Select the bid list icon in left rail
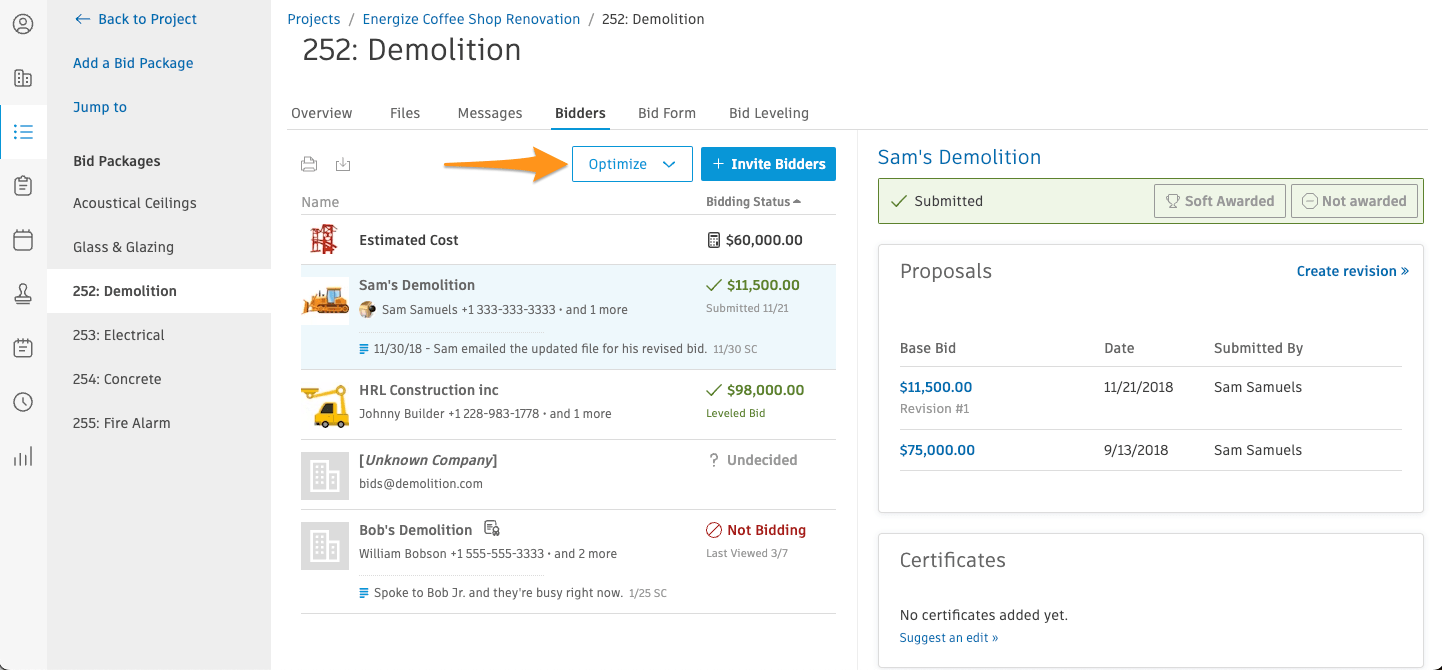Screen dimensions: 1442x670 point(23,132)
